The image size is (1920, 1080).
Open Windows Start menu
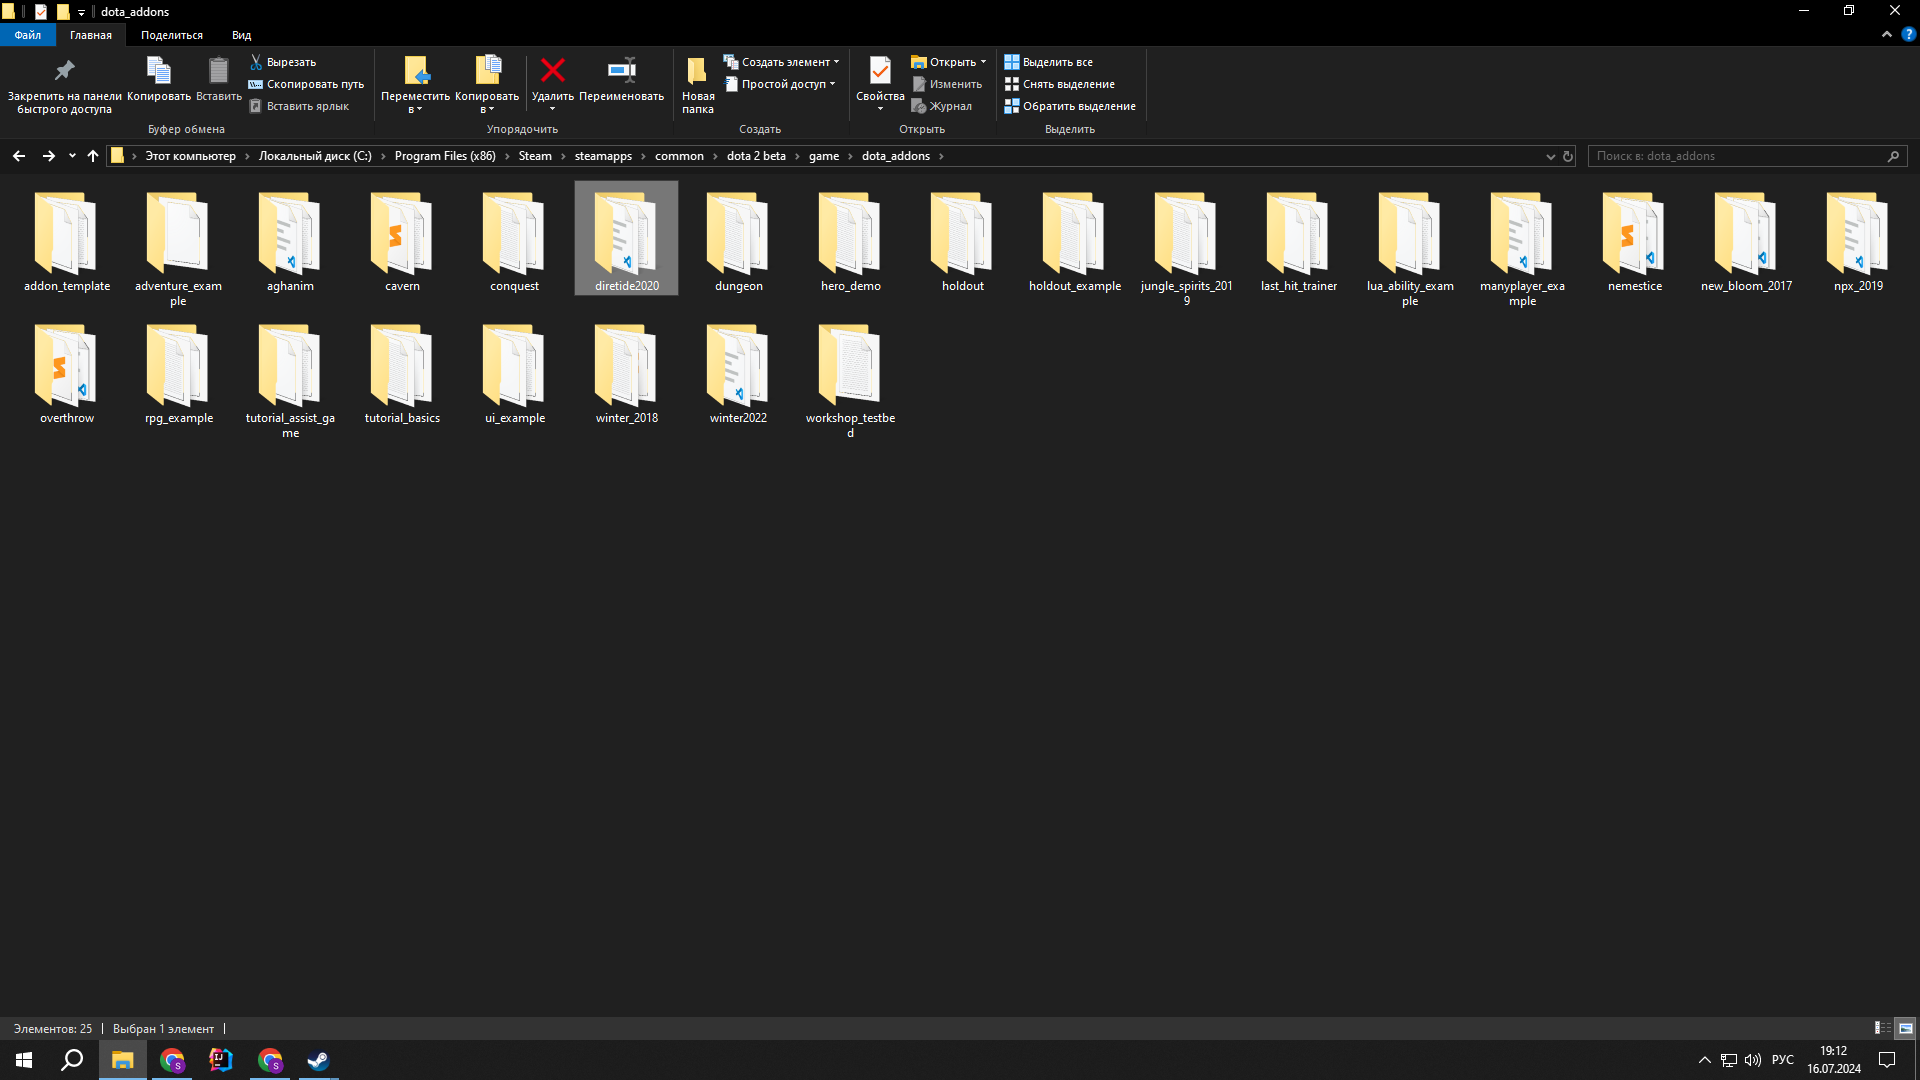24,1060
